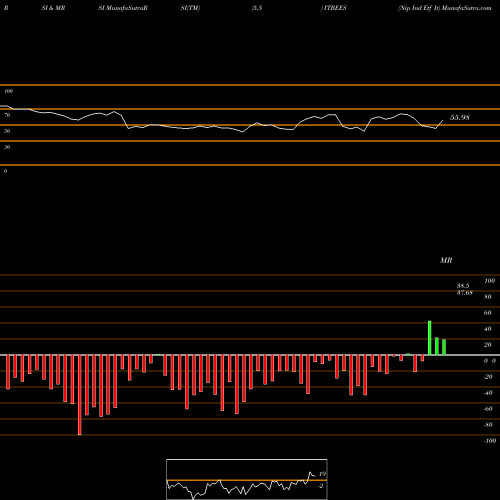Click the 19 value in mini chart
This screenshot has height=500, width=500.
[322, 474]
